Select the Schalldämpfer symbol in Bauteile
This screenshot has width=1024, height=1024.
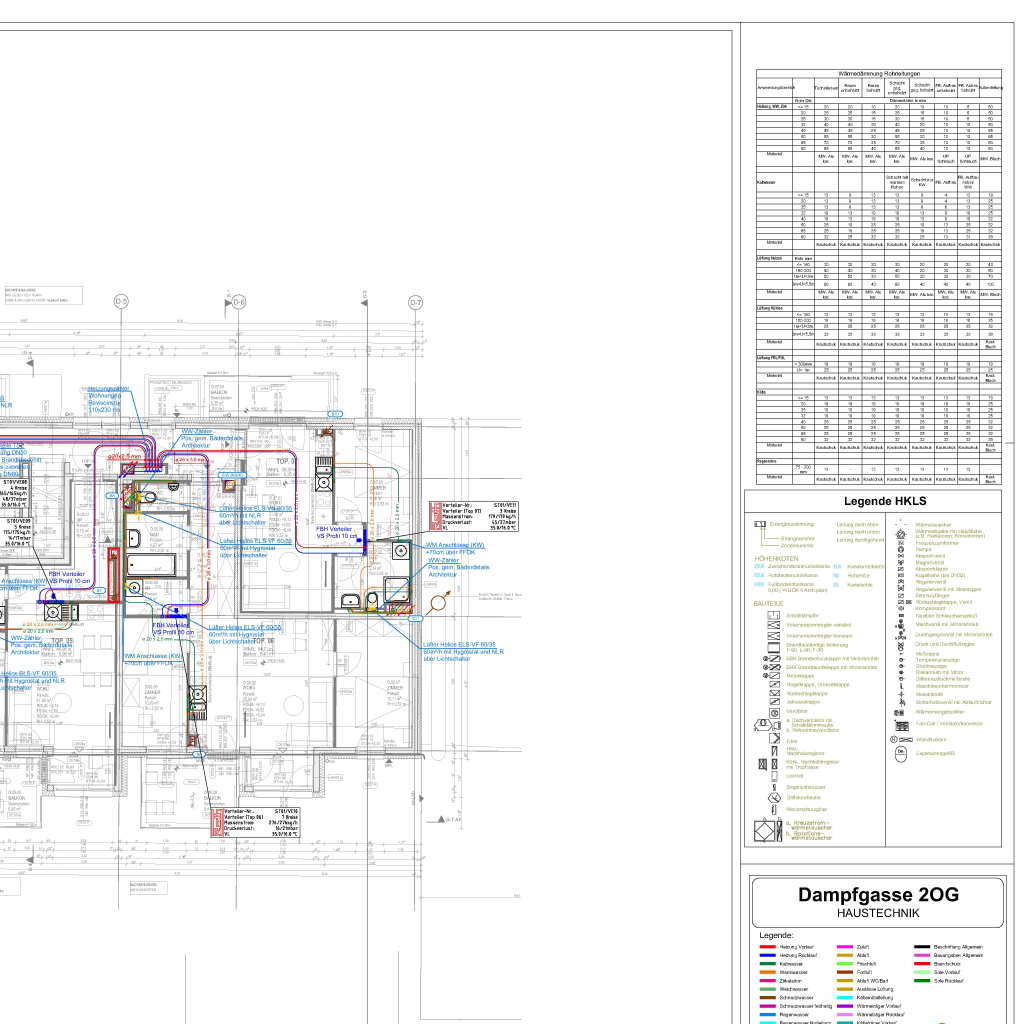click(773, 616)
